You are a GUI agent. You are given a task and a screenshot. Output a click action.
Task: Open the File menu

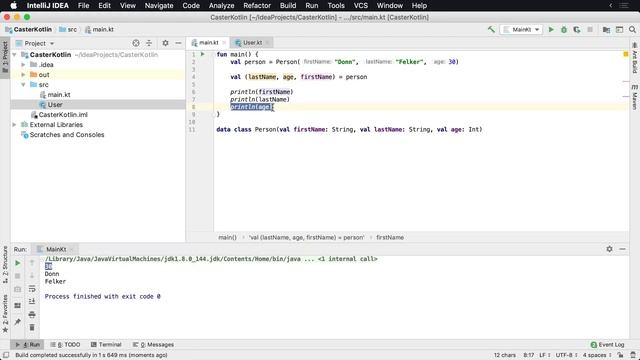tap(83, 6)
